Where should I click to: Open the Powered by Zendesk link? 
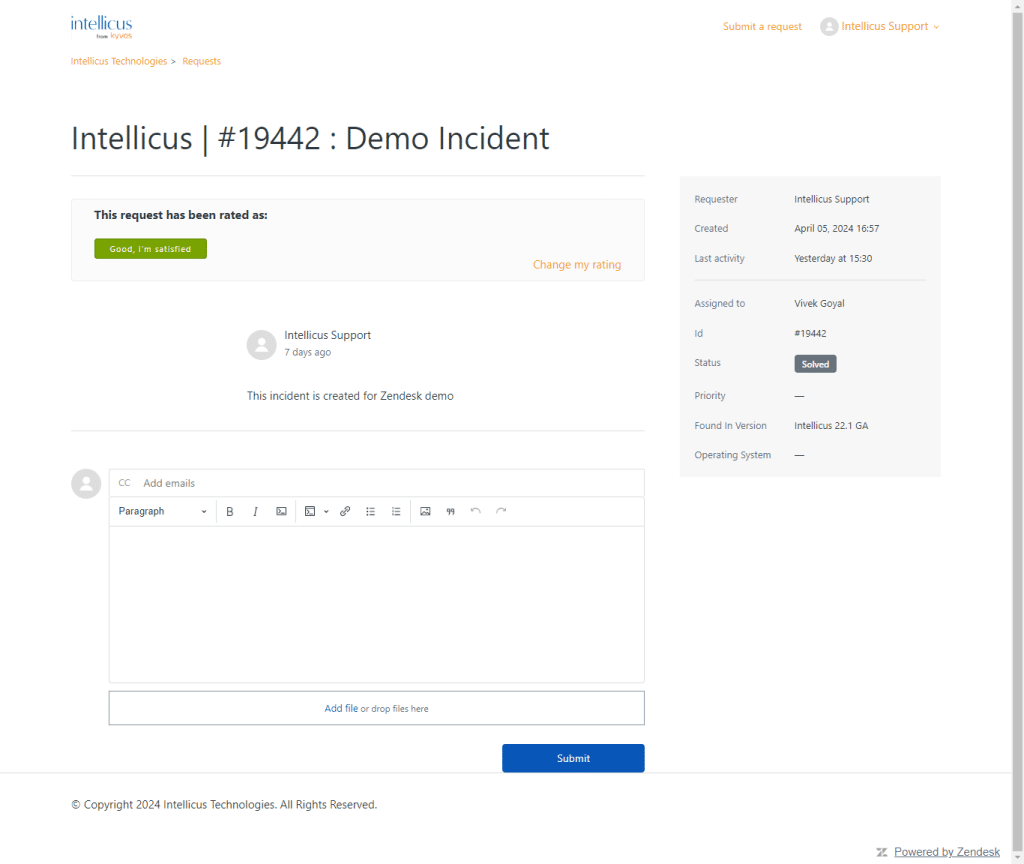pos(947,852)
